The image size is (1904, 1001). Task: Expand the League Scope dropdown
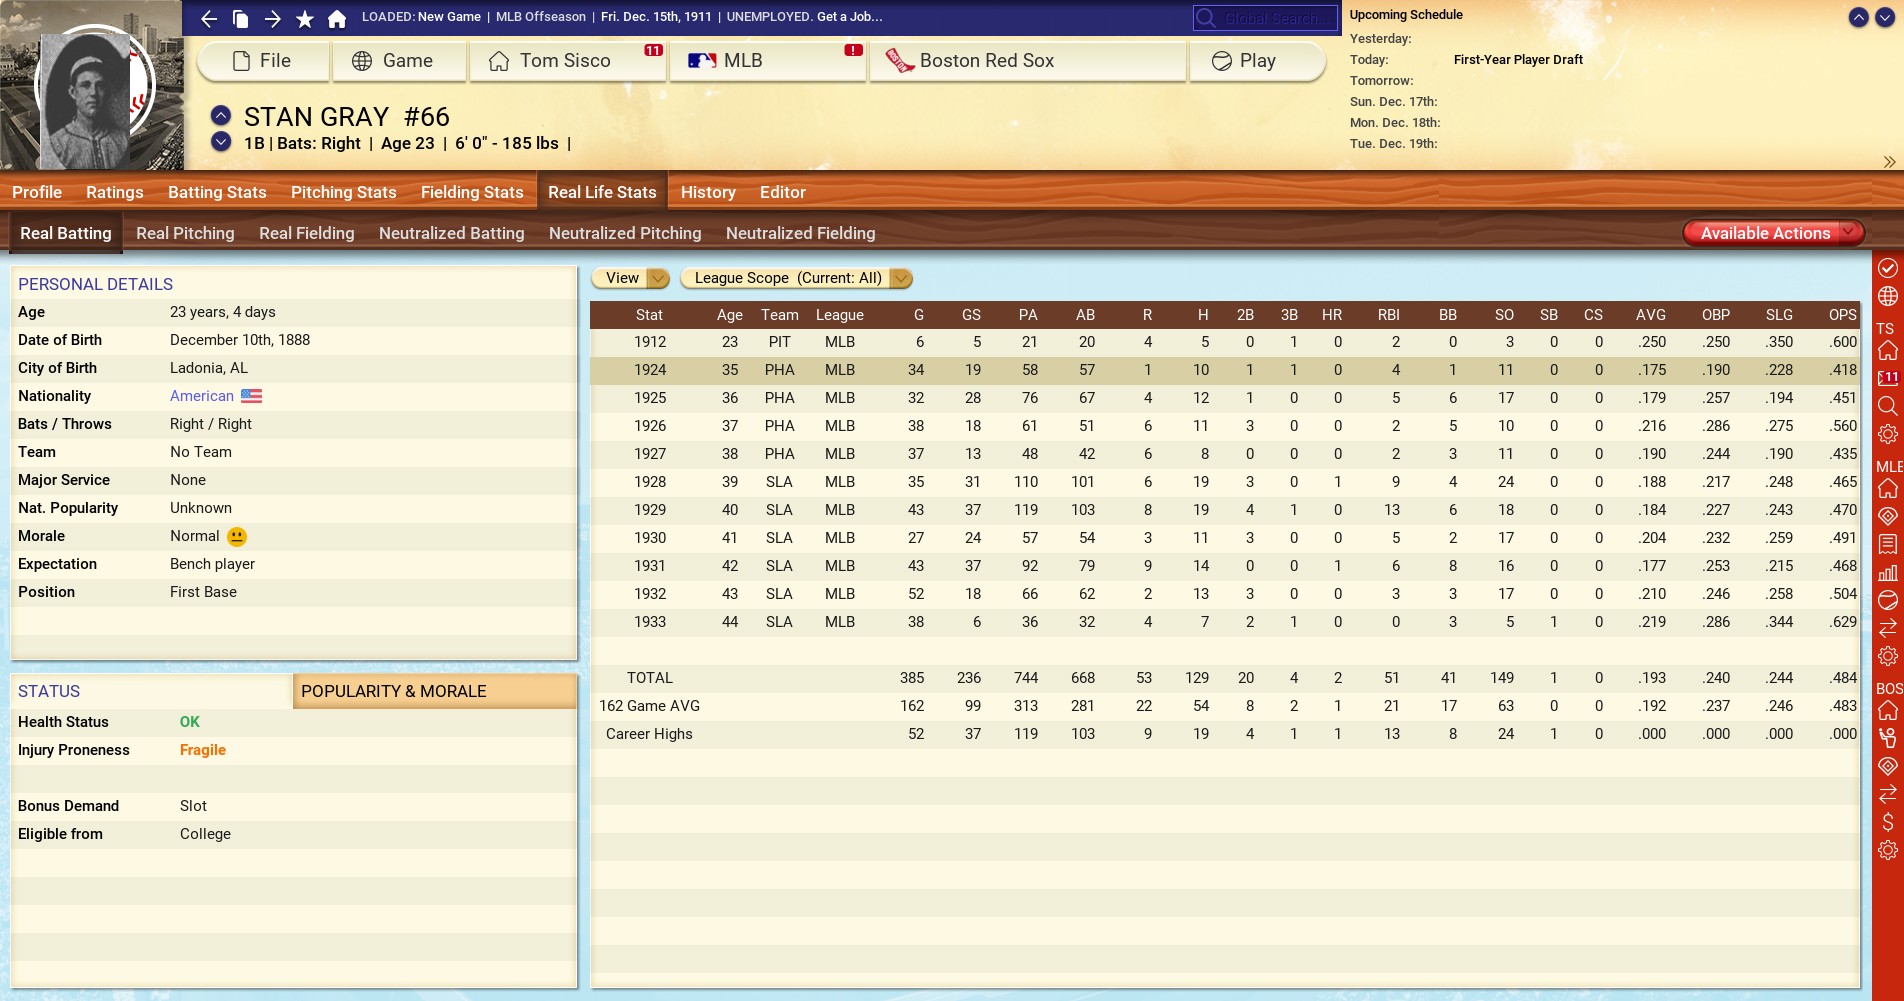(796, 278)
